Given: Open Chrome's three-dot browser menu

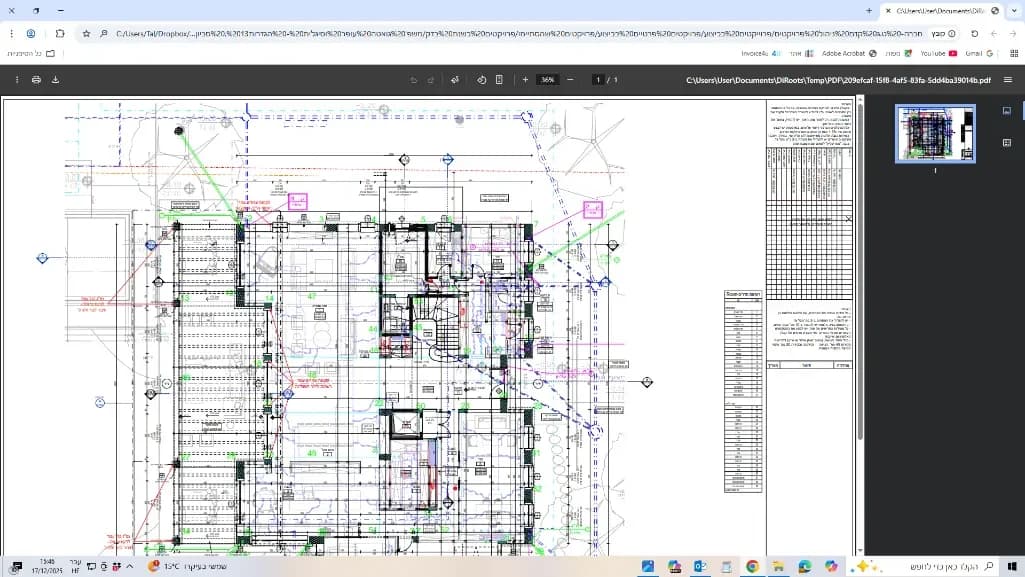Looking at the screenshot, I should tap(12, 33).
